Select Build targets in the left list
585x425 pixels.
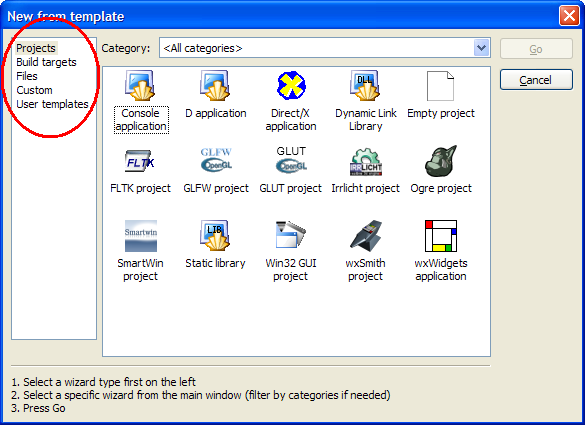pyautogui.click(x=46, y=62)
